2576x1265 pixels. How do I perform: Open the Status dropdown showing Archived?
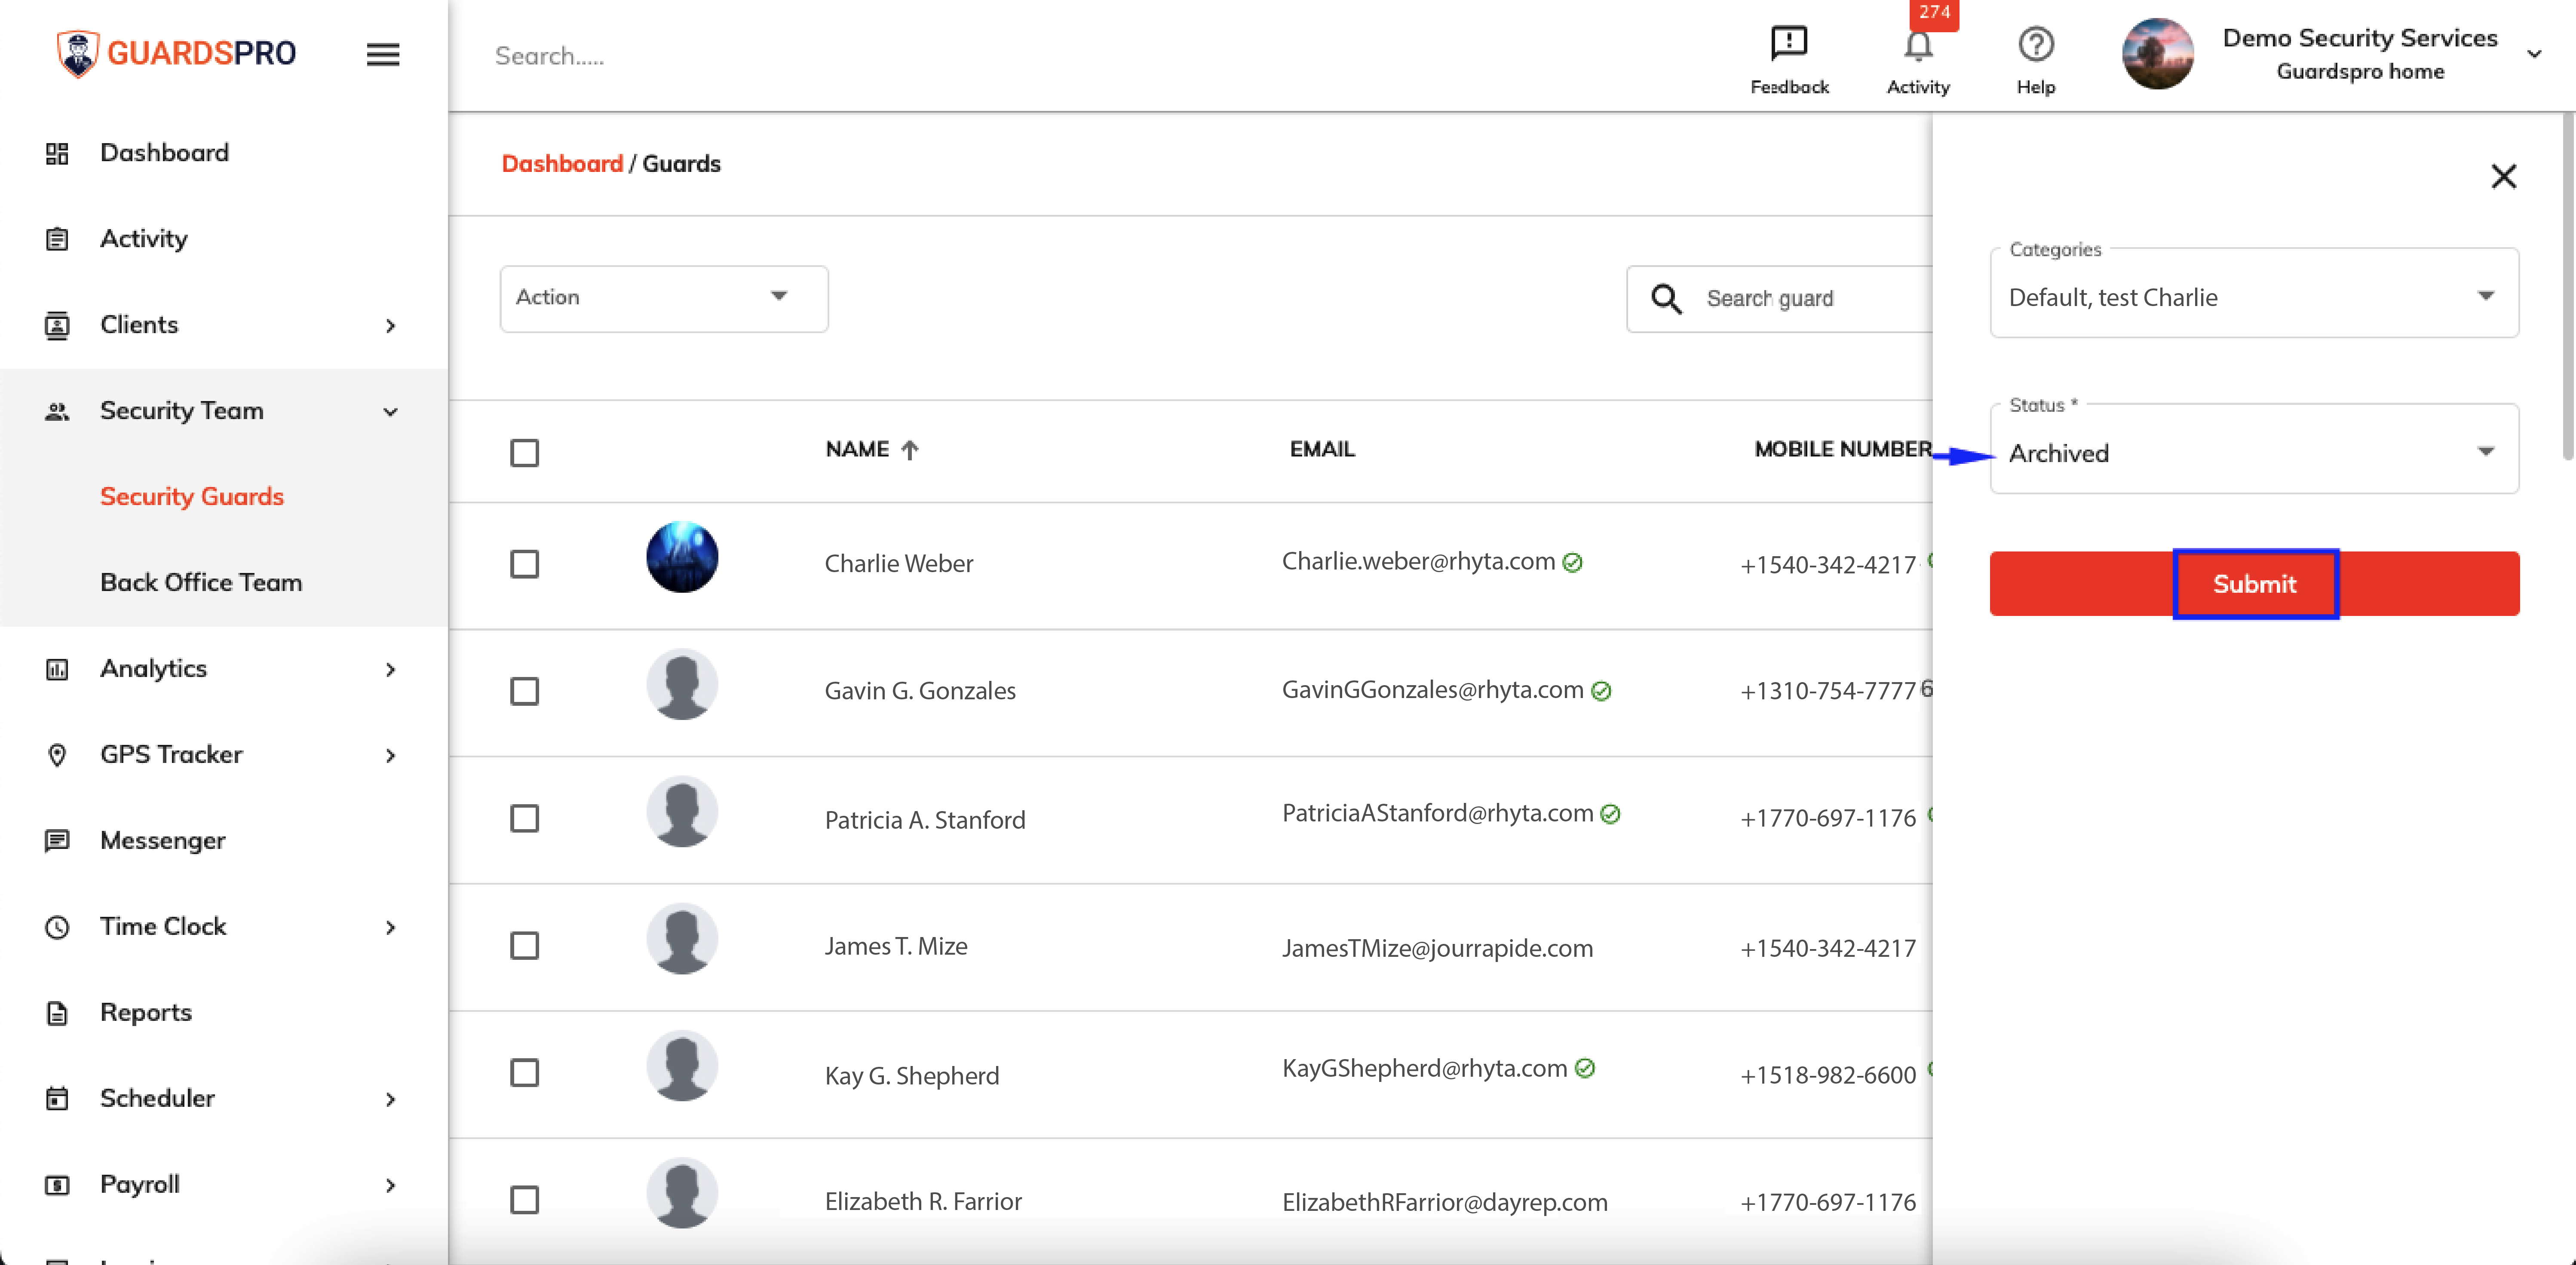(x=2254, y=450)
